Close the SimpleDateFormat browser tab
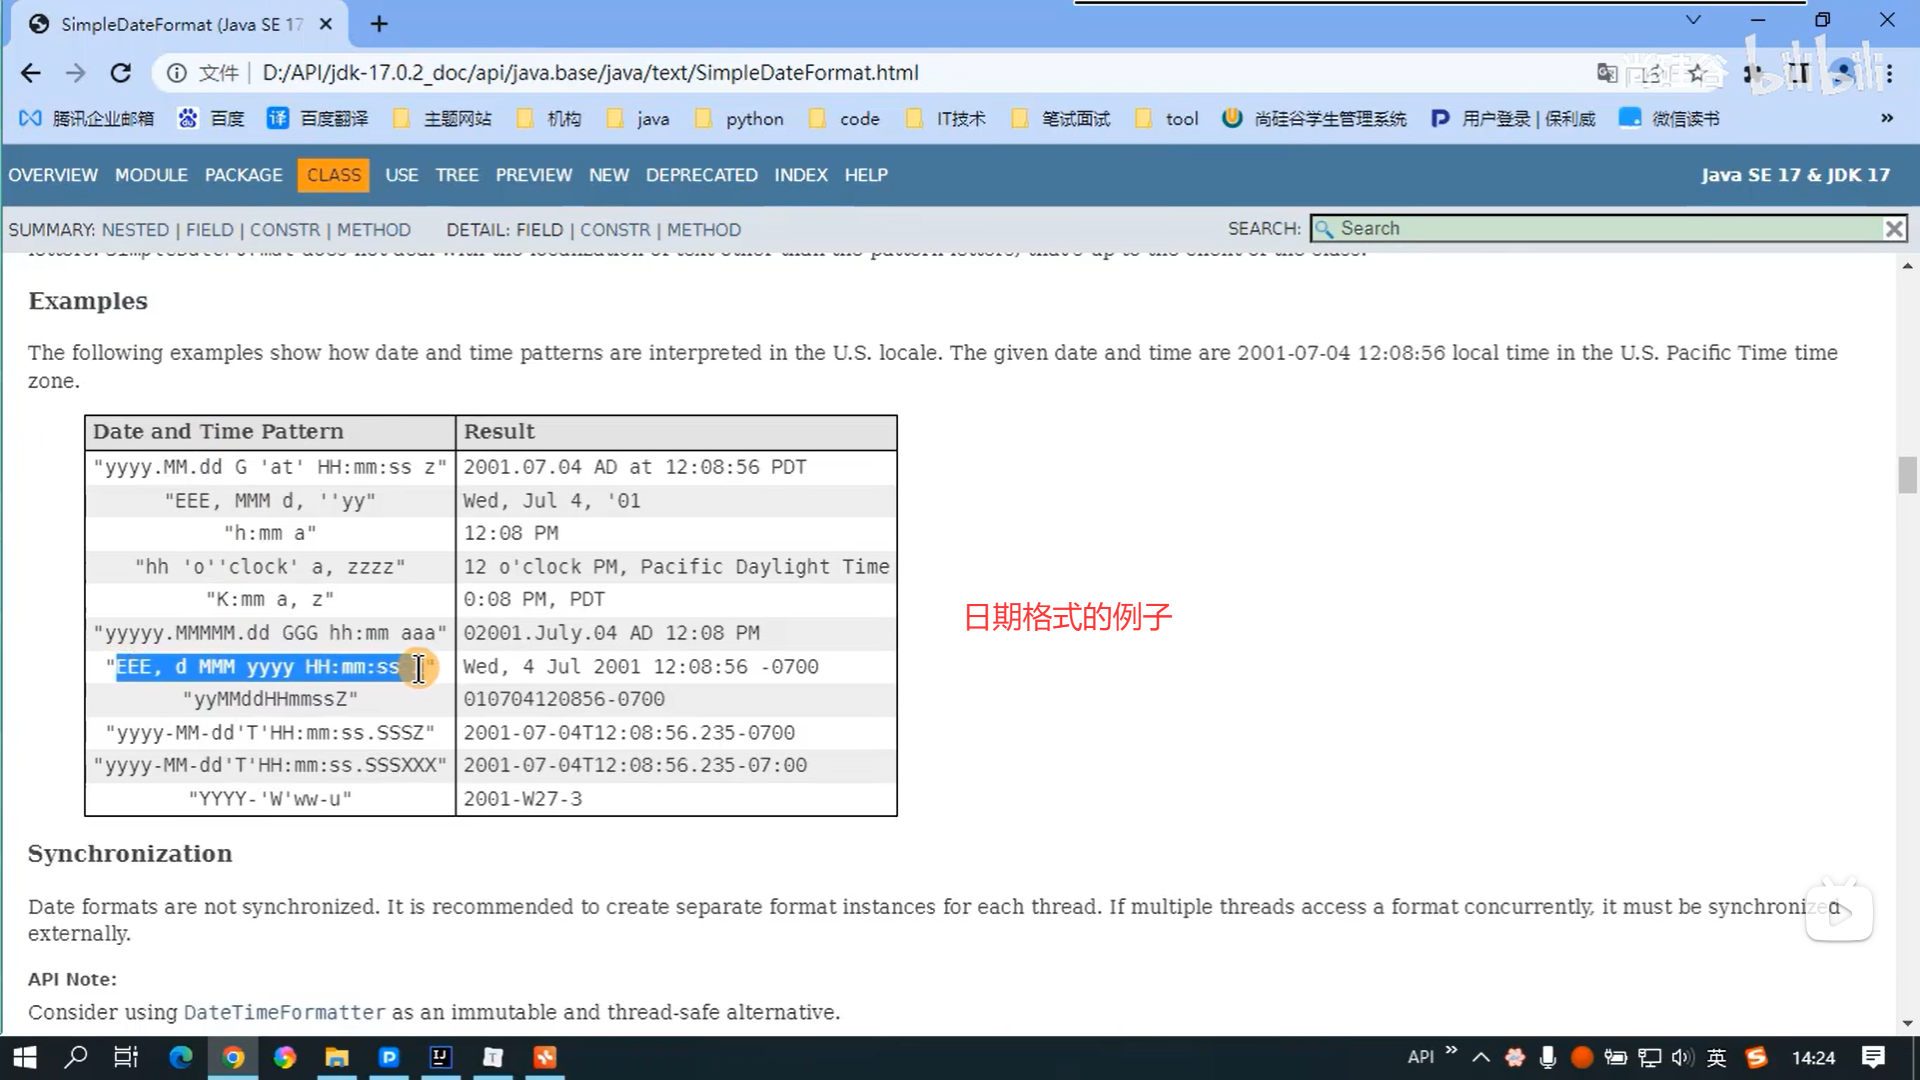Screen dimensions: 1920x1080 [326, 24]
